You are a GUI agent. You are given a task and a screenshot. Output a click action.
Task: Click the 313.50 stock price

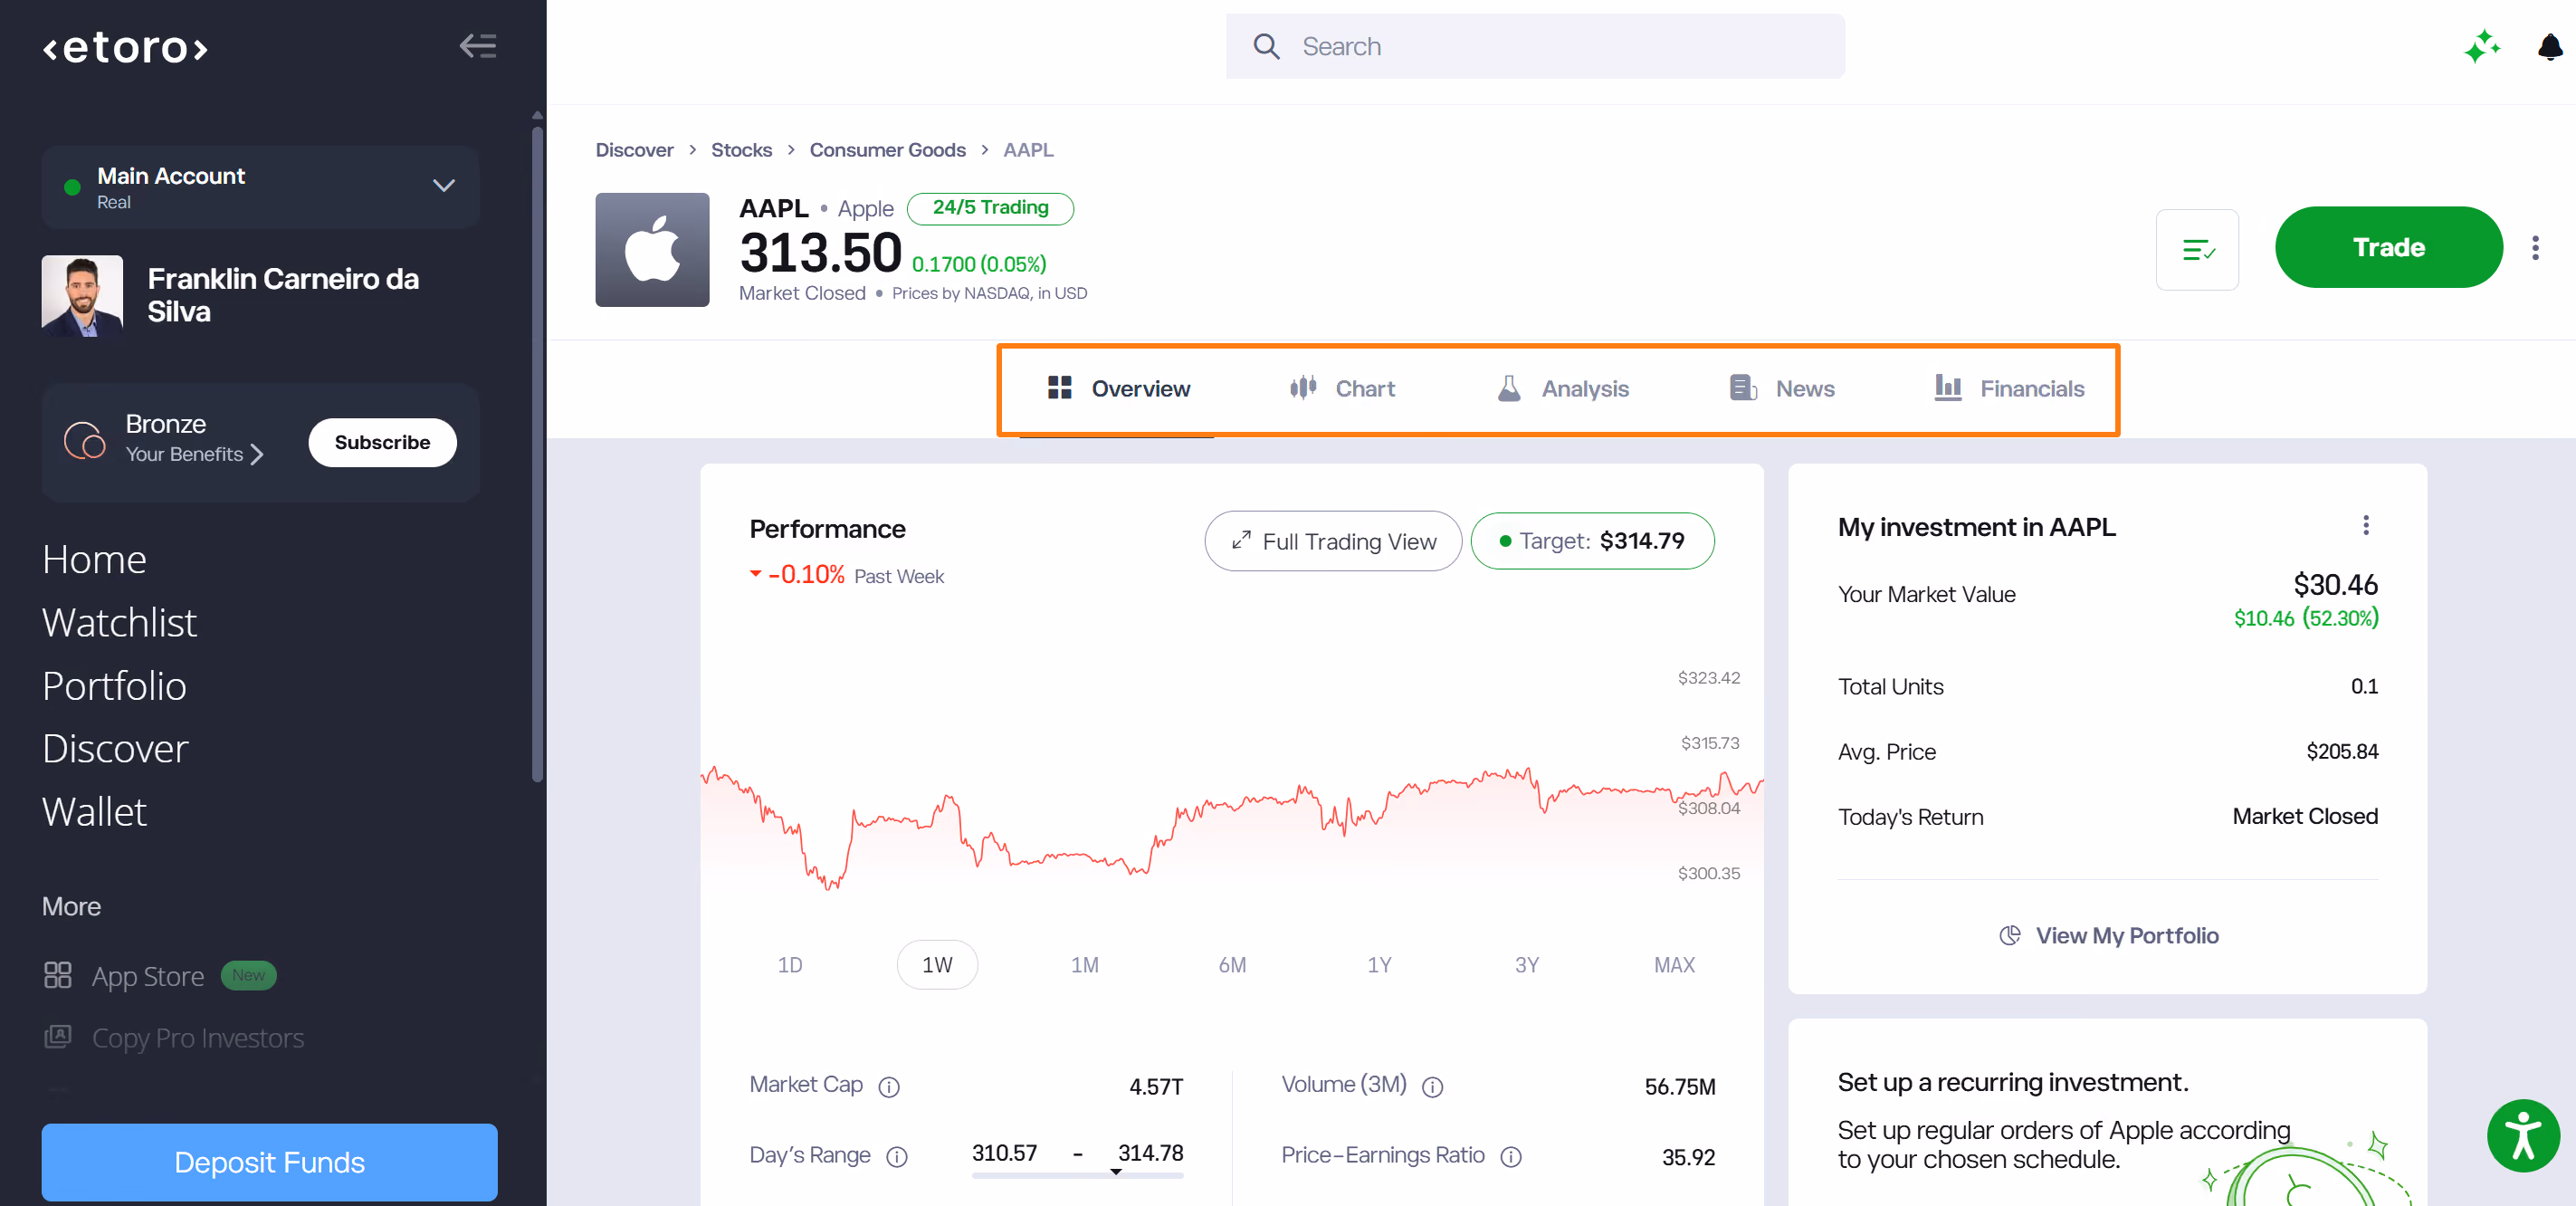coord(821,252)
